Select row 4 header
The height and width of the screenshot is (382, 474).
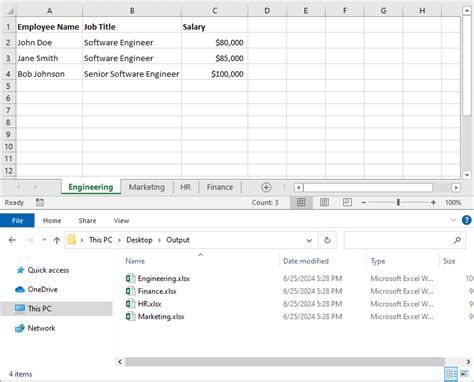8,74
